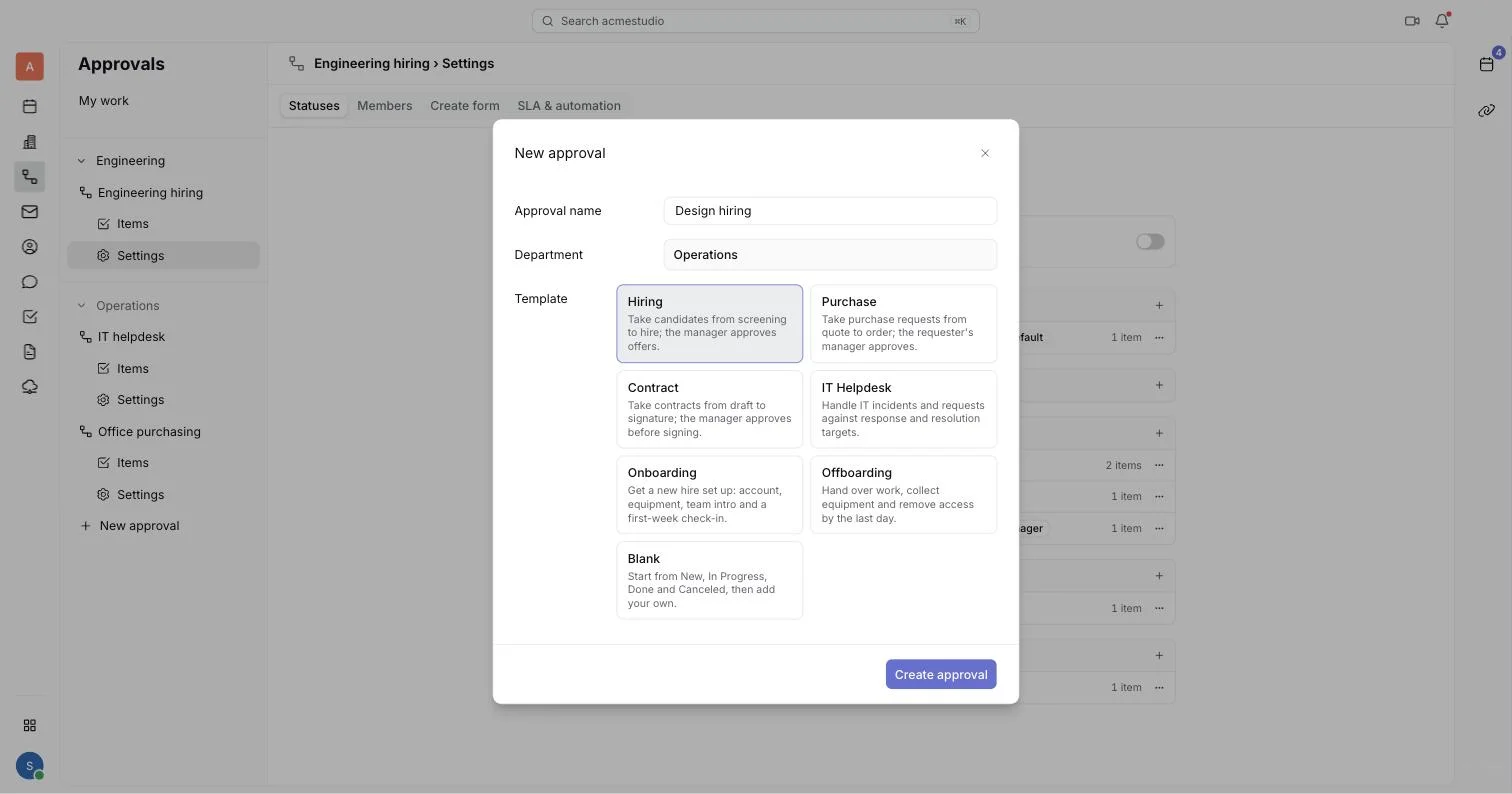Click the Approval name field containing Design hiring

(830, 211)
